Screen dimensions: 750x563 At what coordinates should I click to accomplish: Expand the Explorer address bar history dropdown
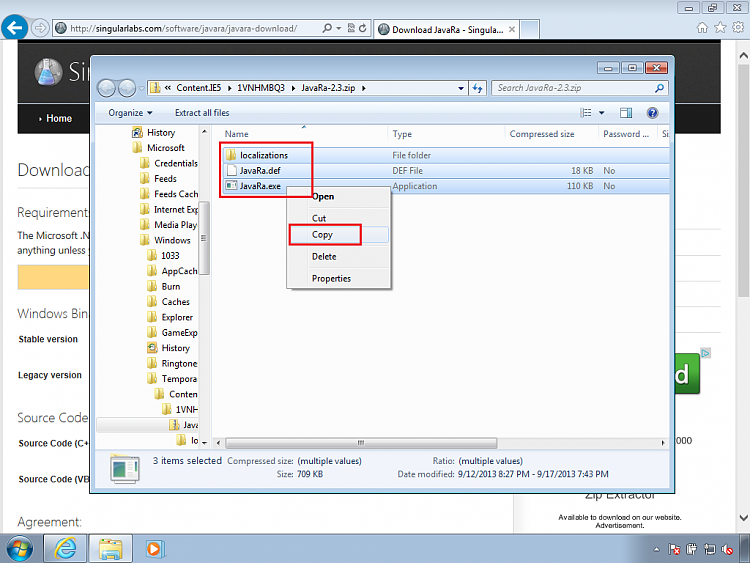coord(461,88)
